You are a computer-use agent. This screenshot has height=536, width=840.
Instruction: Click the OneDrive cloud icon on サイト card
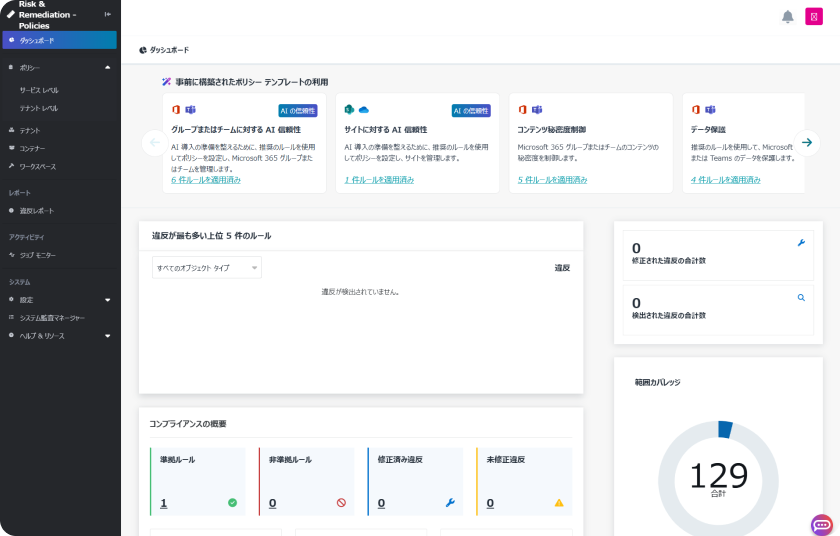[x=364, y=110]
